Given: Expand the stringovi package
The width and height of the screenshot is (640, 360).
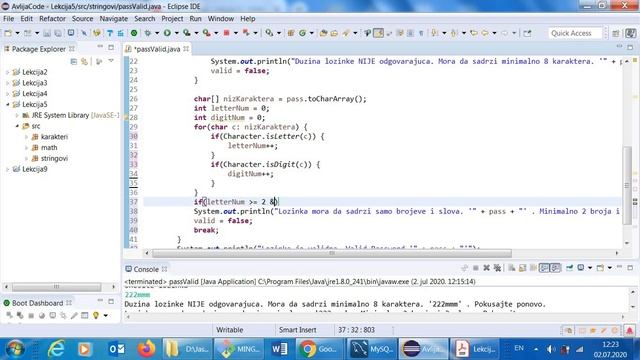Looking at the screenshot, I should [x=26, y=158].
